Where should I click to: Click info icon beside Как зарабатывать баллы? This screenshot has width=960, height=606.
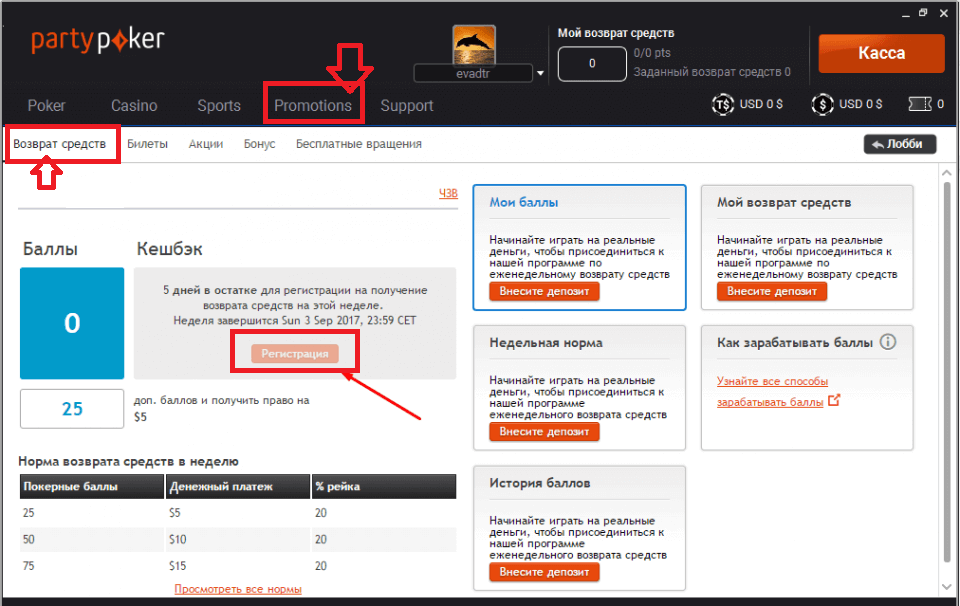pos(888,342)
